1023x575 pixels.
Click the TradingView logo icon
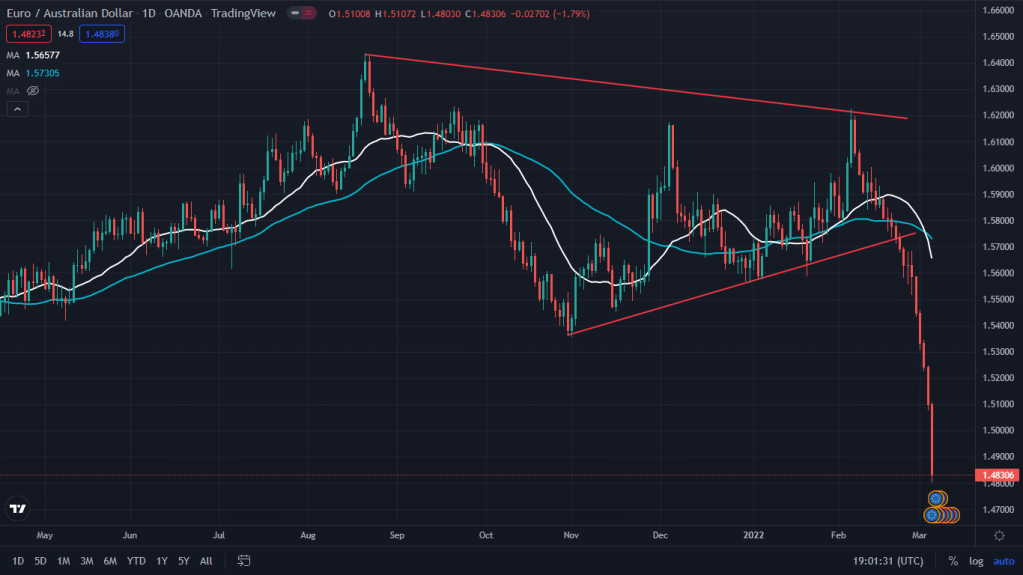(17, 509)
